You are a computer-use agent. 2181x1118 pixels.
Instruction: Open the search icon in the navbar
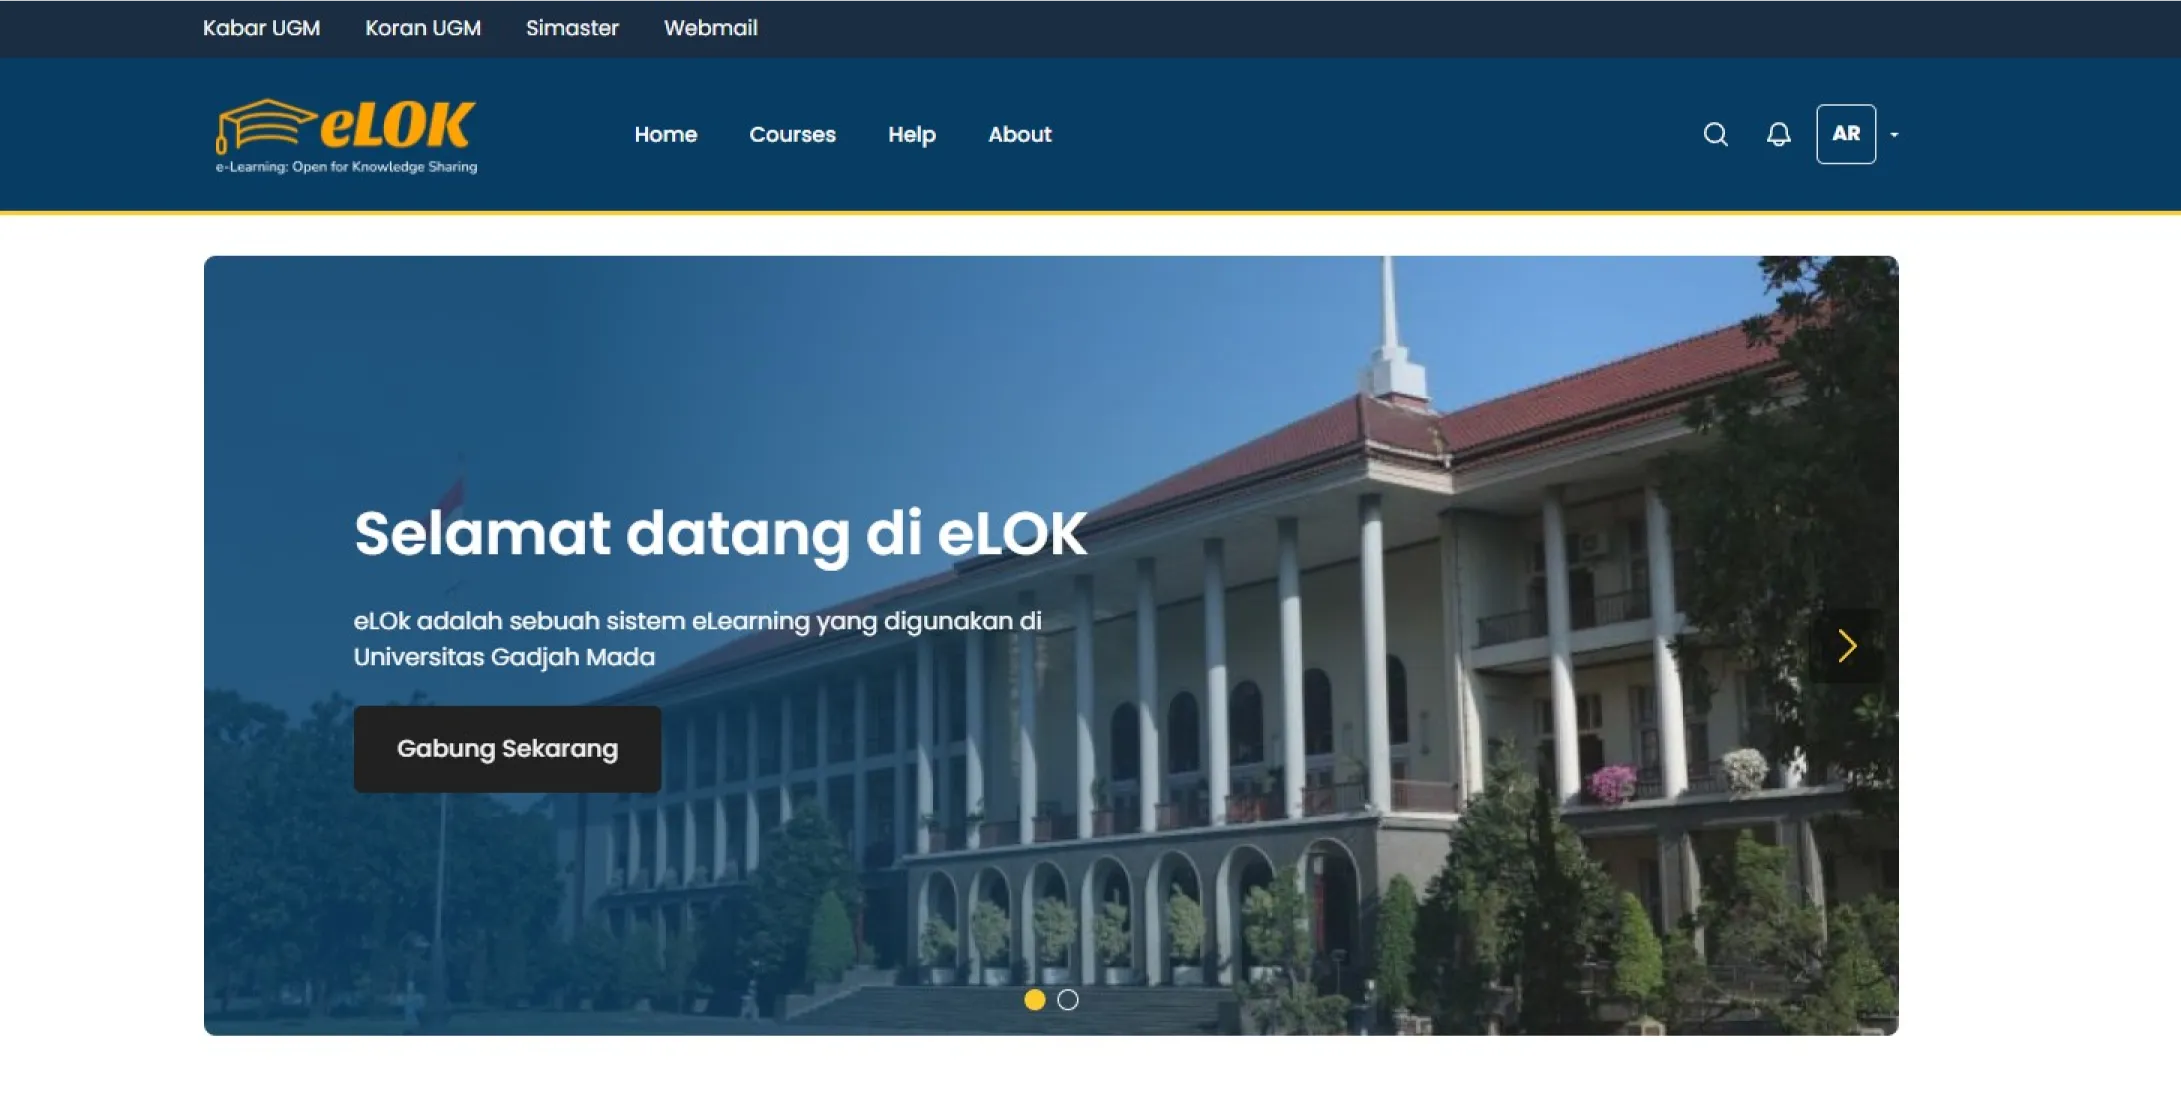tap(1716, 134)
